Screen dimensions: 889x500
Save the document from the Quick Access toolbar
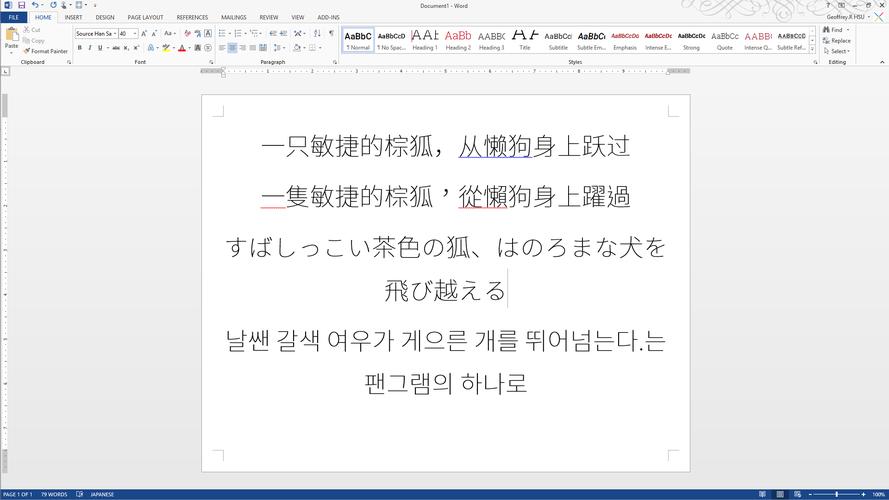[x=22, y=5]
